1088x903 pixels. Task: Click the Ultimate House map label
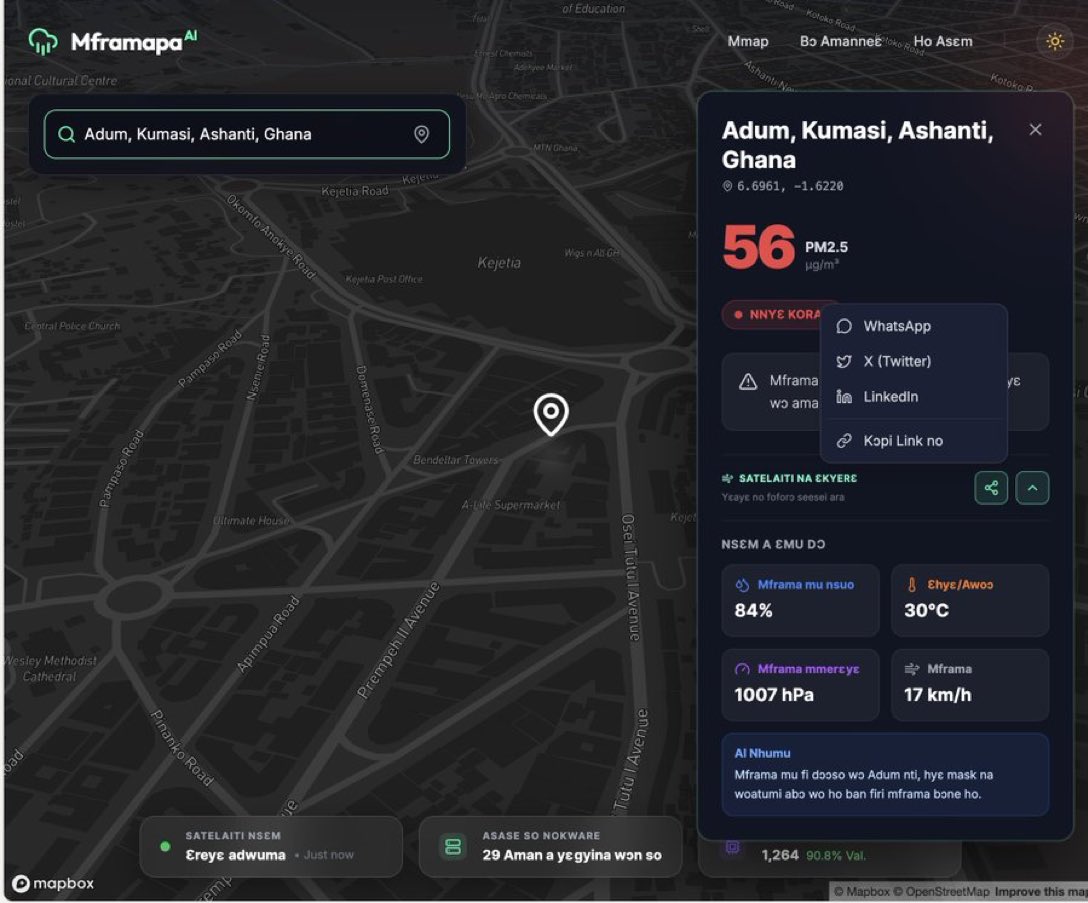coord(250,521)
